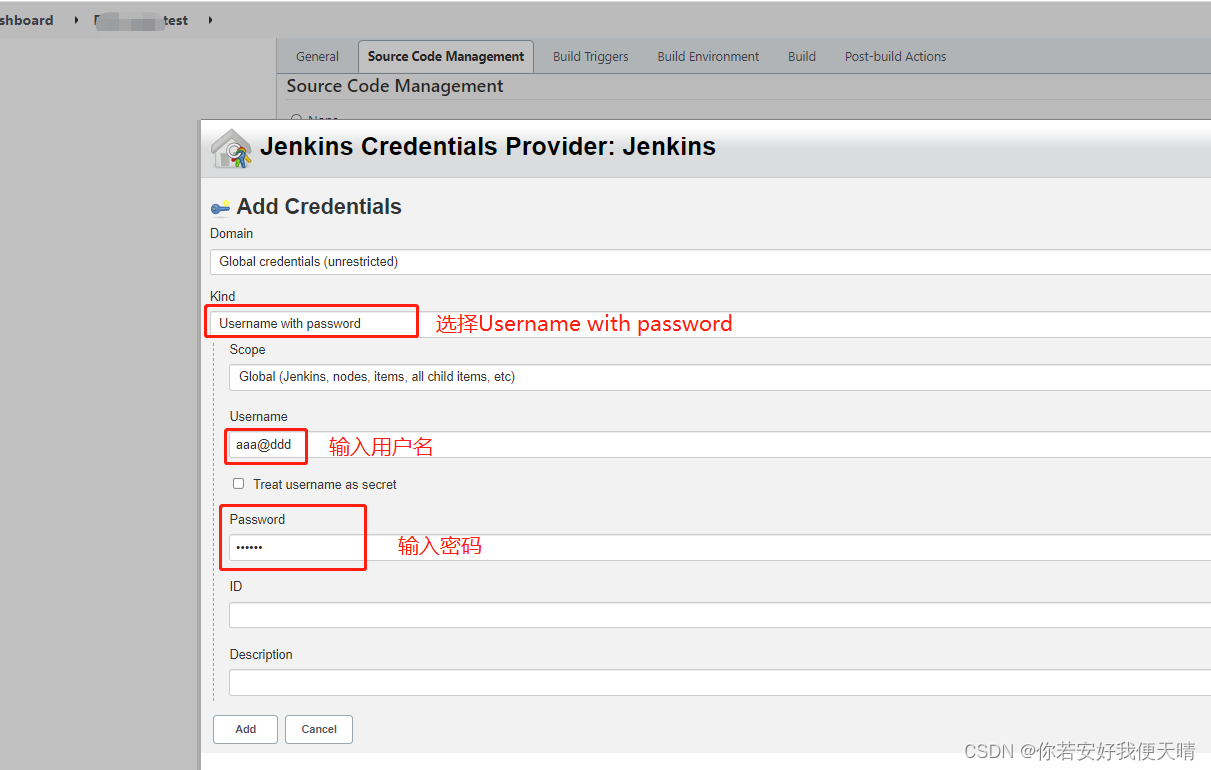This screenshot has height=770, width=1211.
Task: Open the Kind dropdown
Action: [x=710, y=324]
